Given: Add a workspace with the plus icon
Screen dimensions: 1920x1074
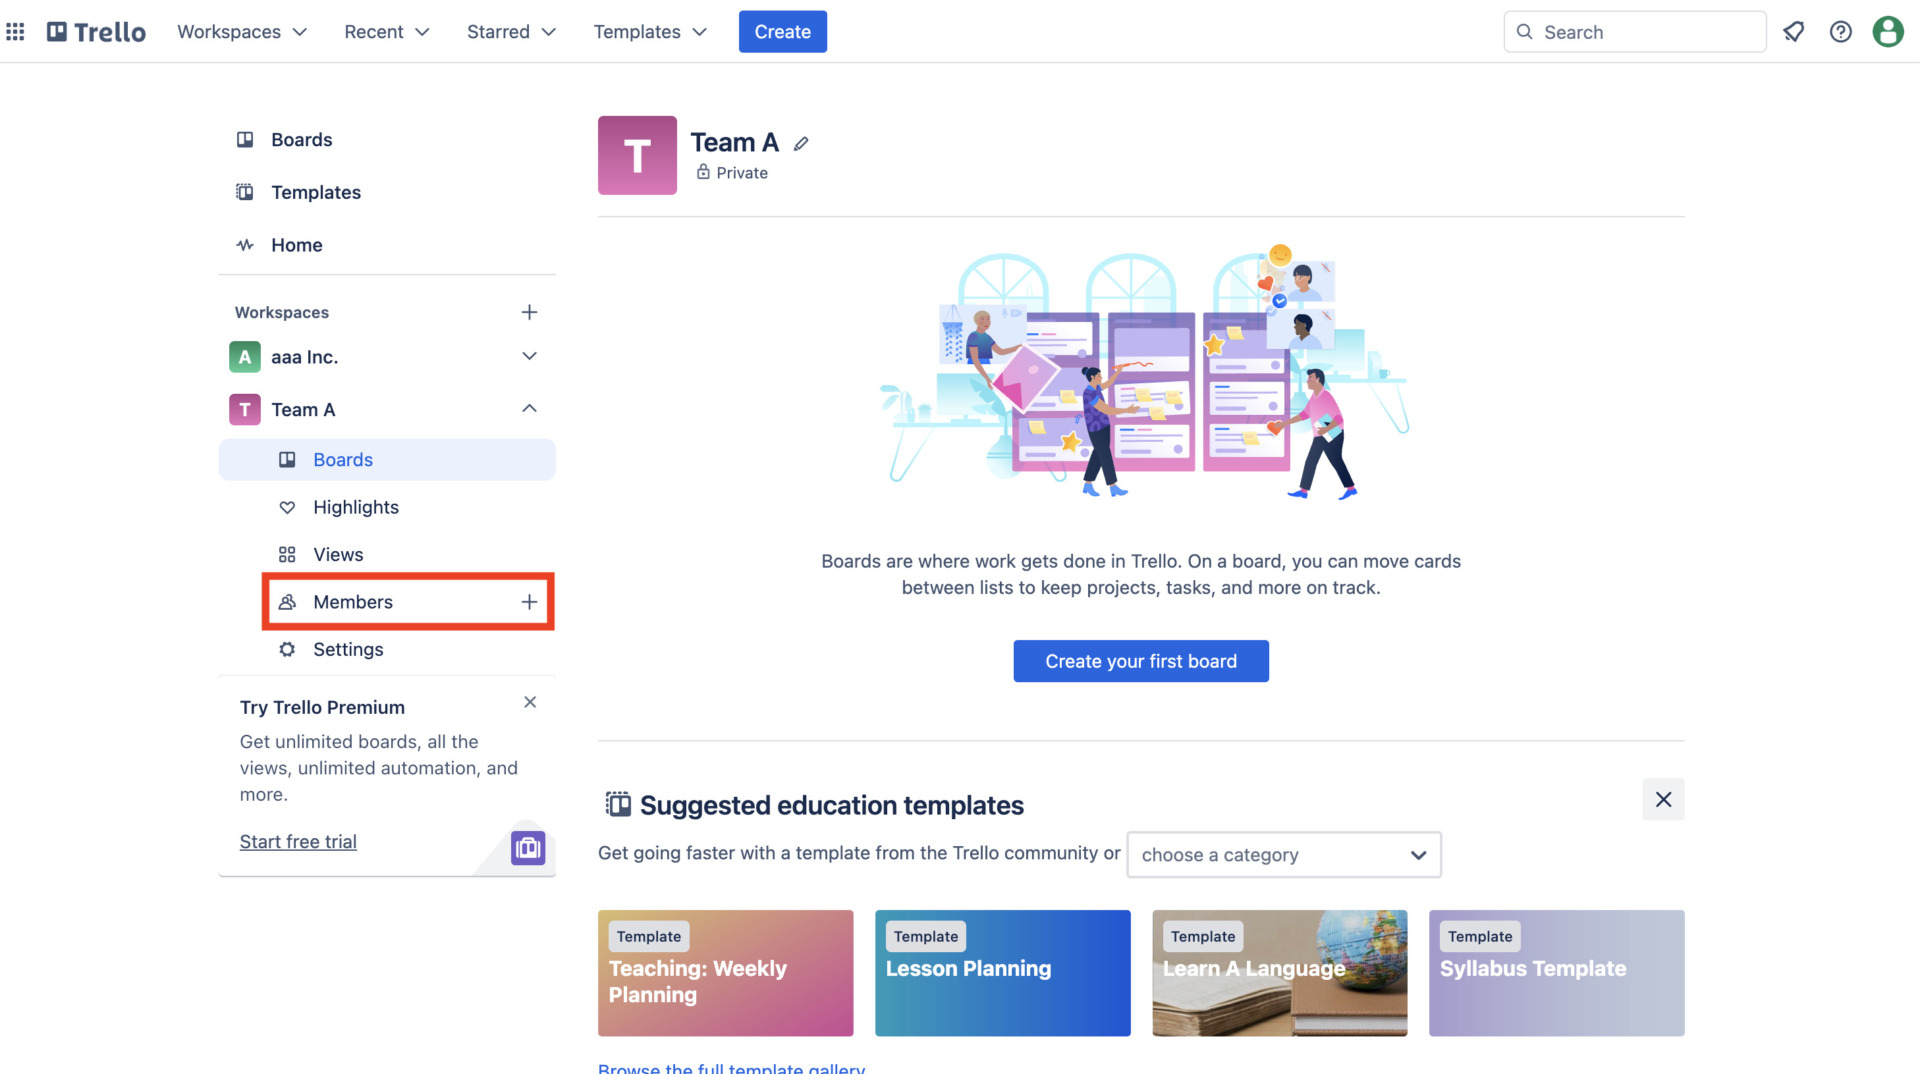Looking at the screenshot, I should click(529, 313).
